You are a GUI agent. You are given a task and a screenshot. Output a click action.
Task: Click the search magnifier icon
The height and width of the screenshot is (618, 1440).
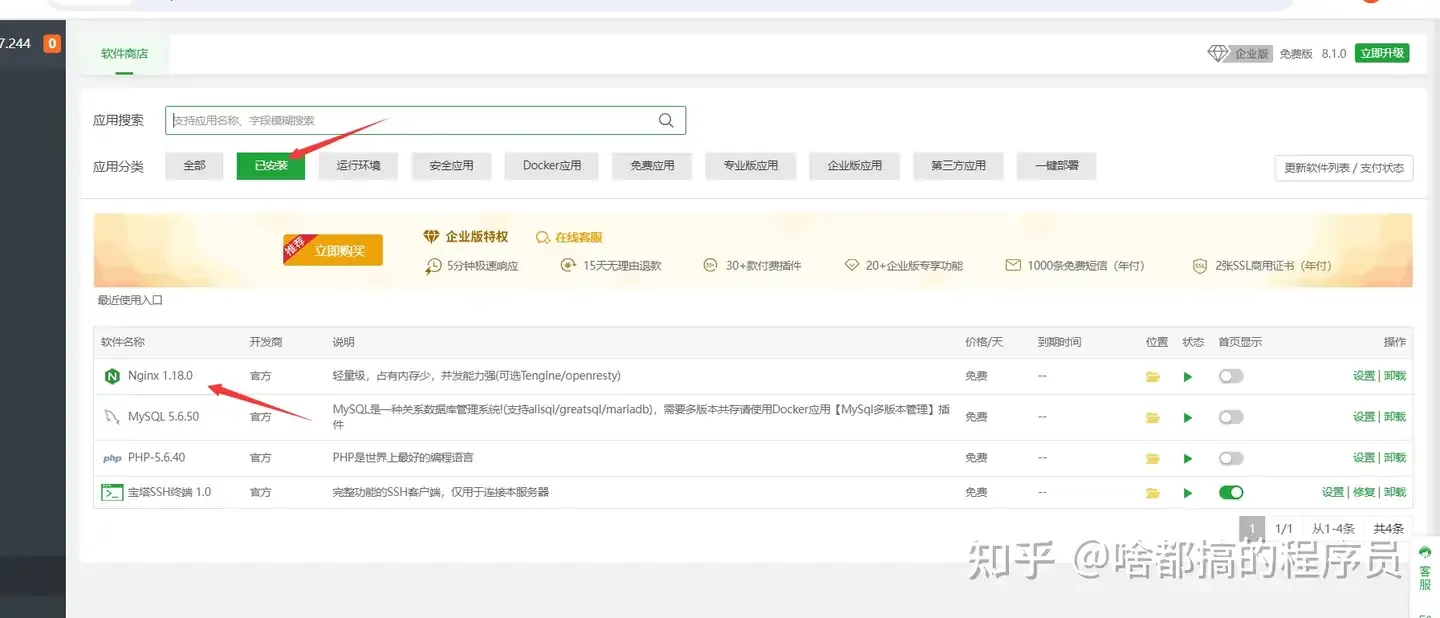coord(666,119)
